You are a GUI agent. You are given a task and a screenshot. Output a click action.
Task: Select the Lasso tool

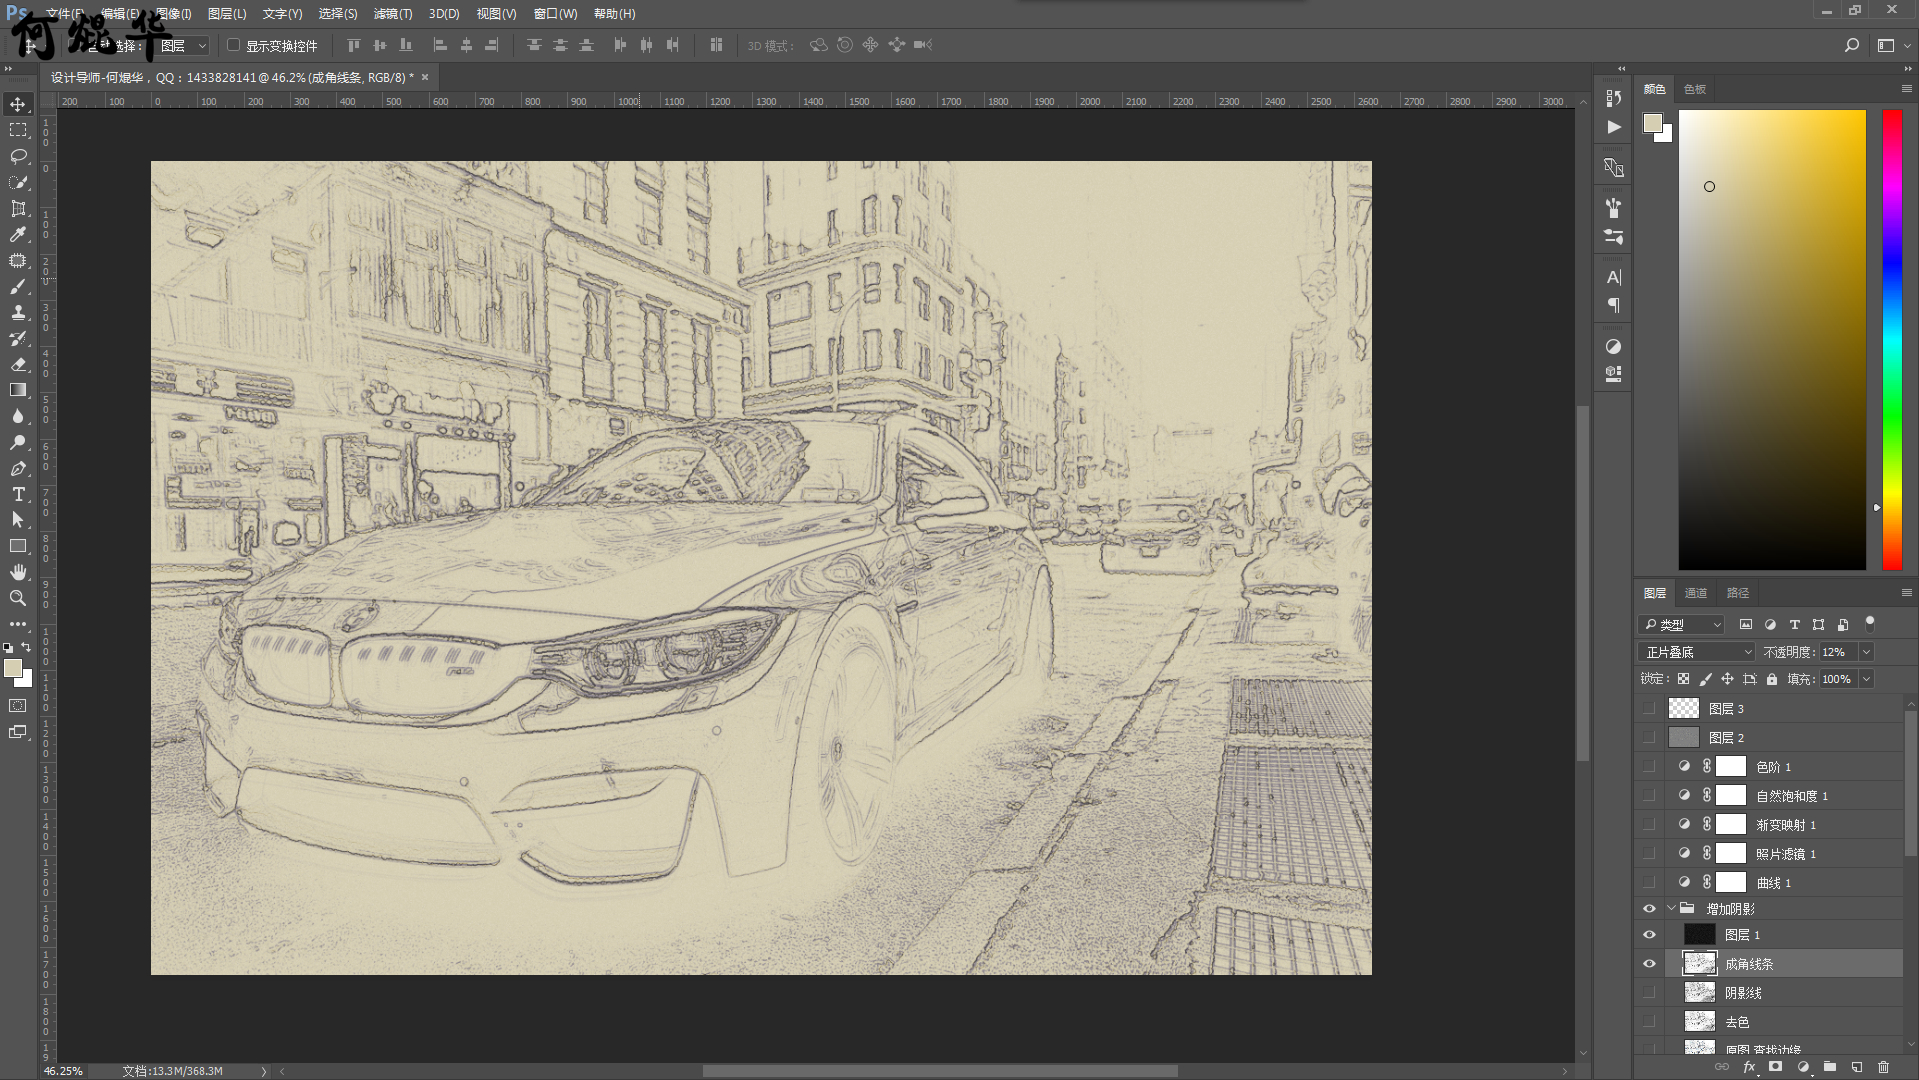tap(18, 156)
